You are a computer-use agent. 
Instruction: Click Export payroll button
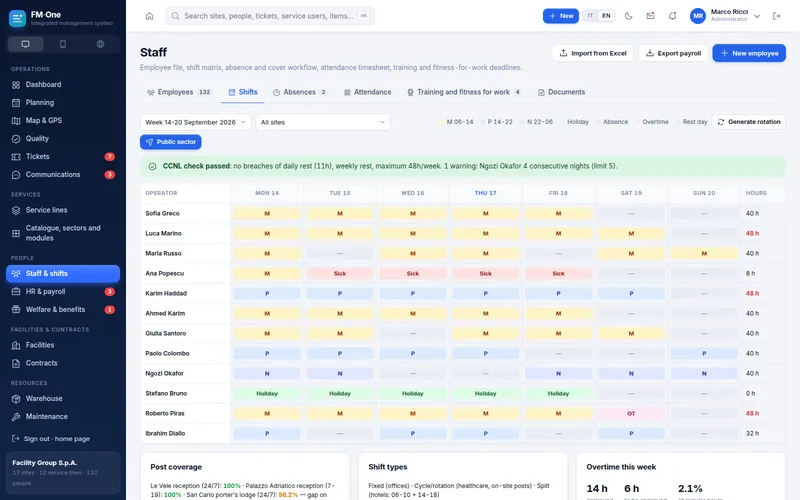(673, 53)
